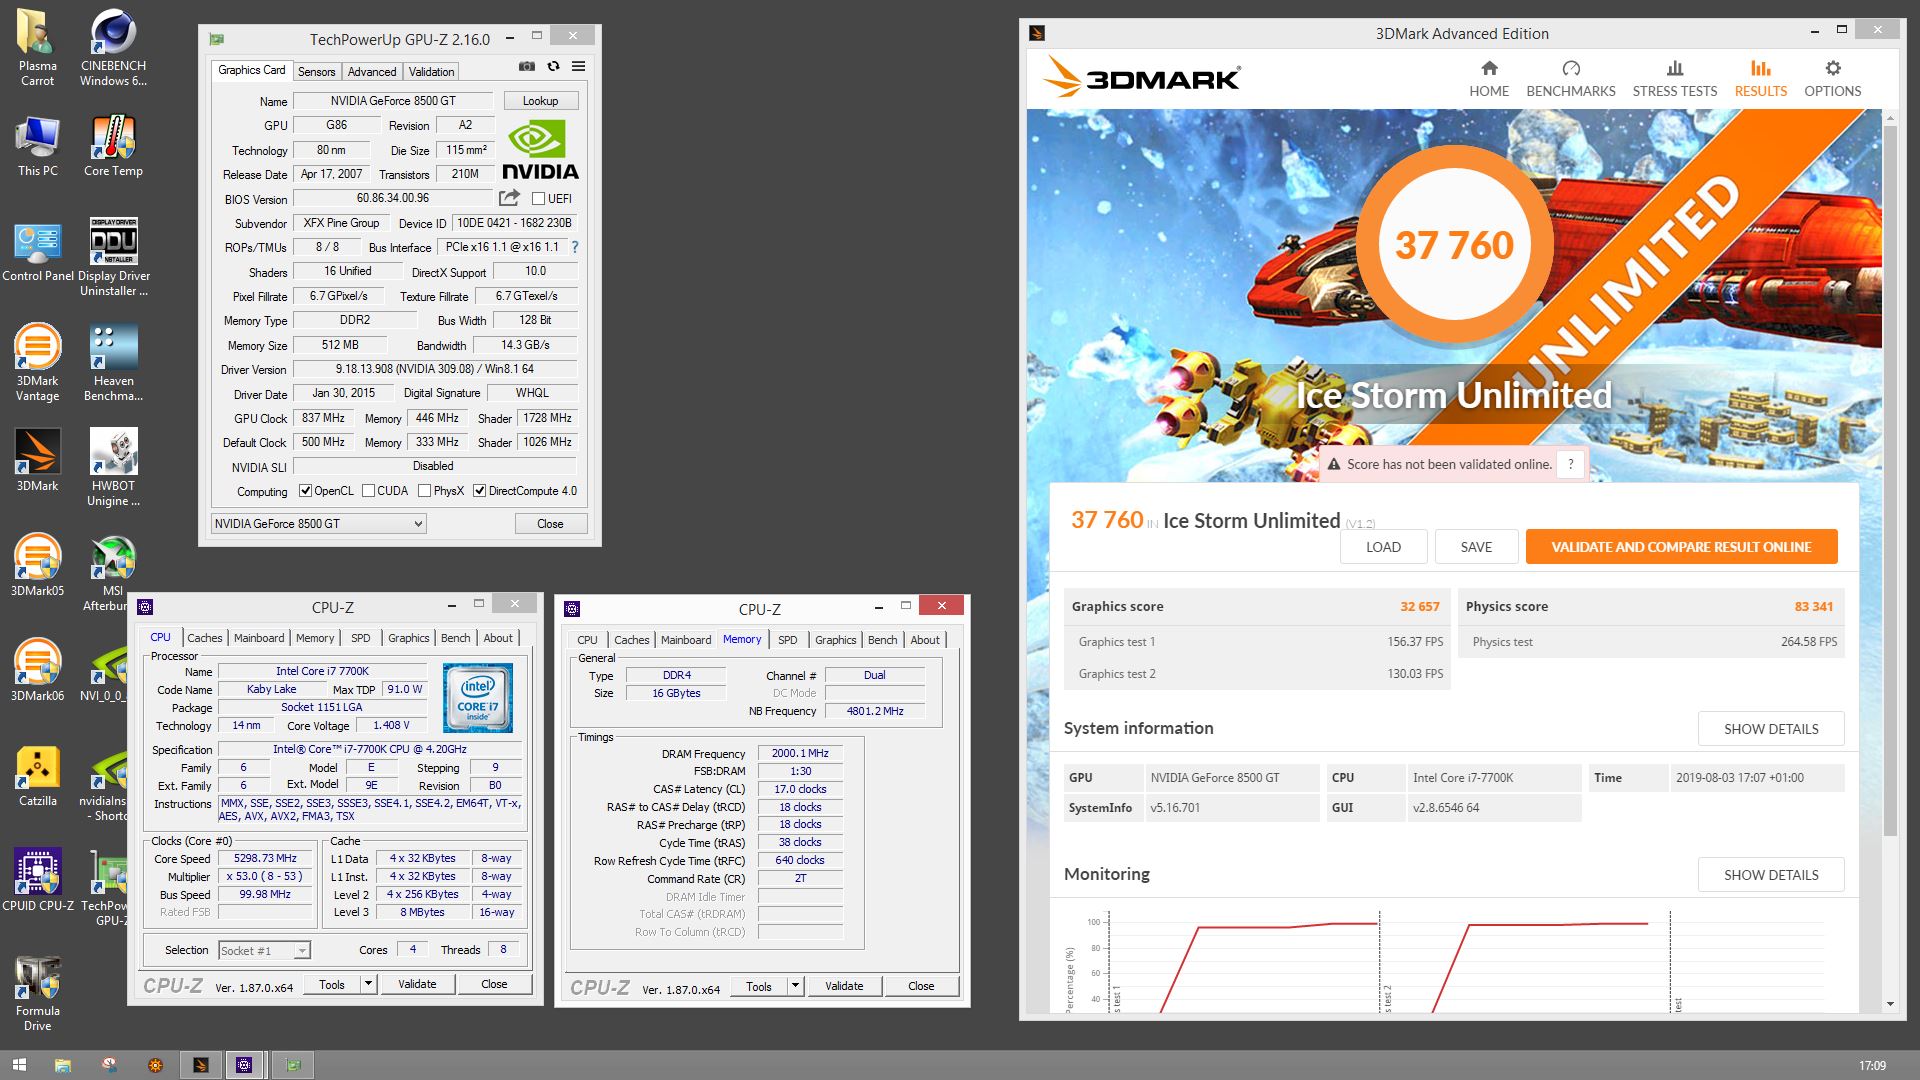Image resolution: width=1920 pixels, height=1080 pixels.
Task: Open Socket #1 selection dropdown
Action: pos(264,951)
